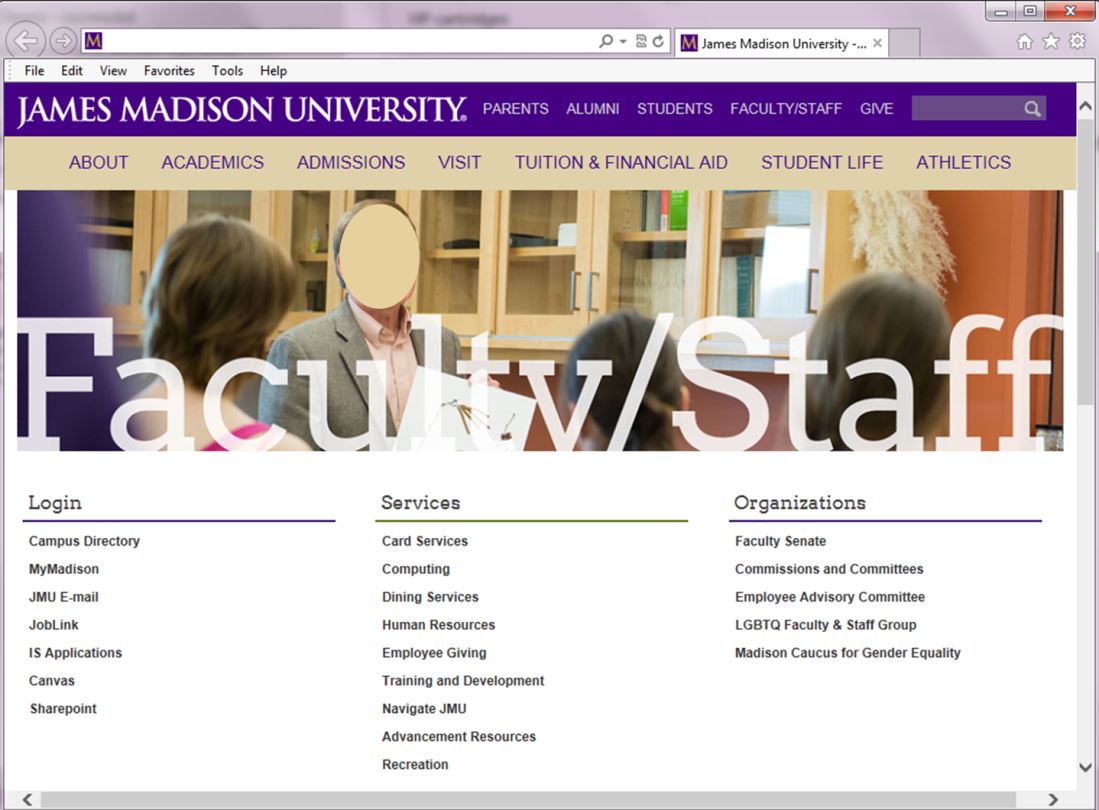Click the site search magnifier button
The image size is (1099, 810).
tap(1032, 109)
